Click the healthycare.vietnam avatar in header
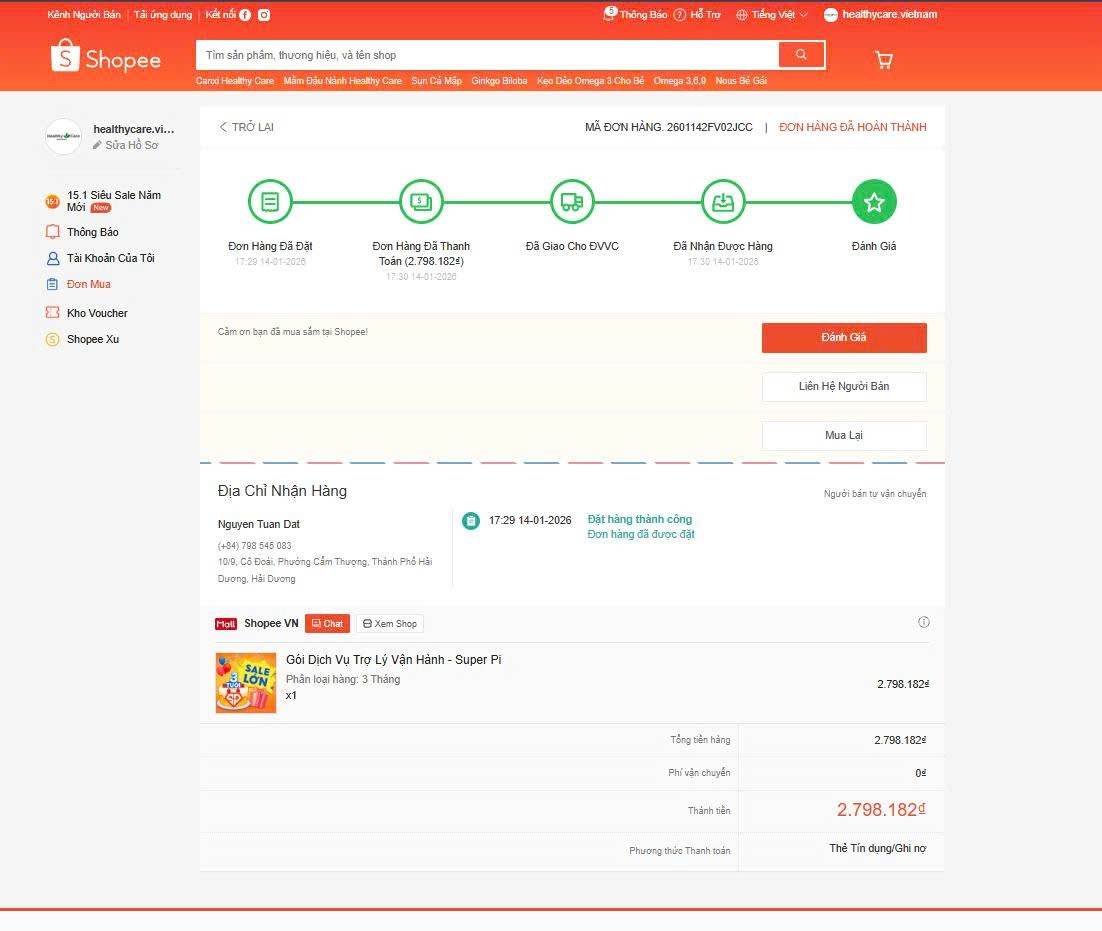This screenshot has width=1102, height=931. [830, 15]
